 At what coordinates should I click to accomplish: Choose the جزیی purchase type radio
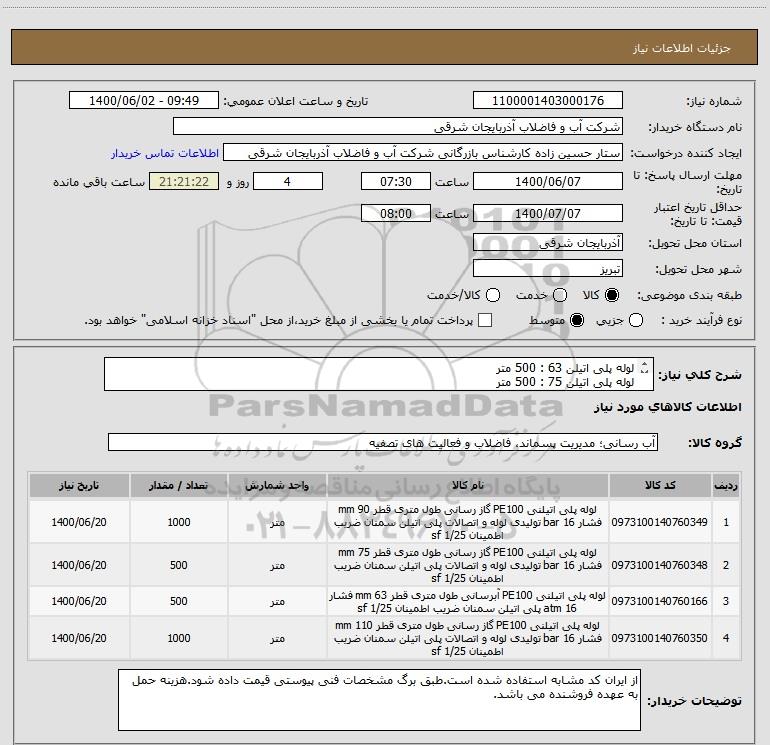(x=636, y=320)
